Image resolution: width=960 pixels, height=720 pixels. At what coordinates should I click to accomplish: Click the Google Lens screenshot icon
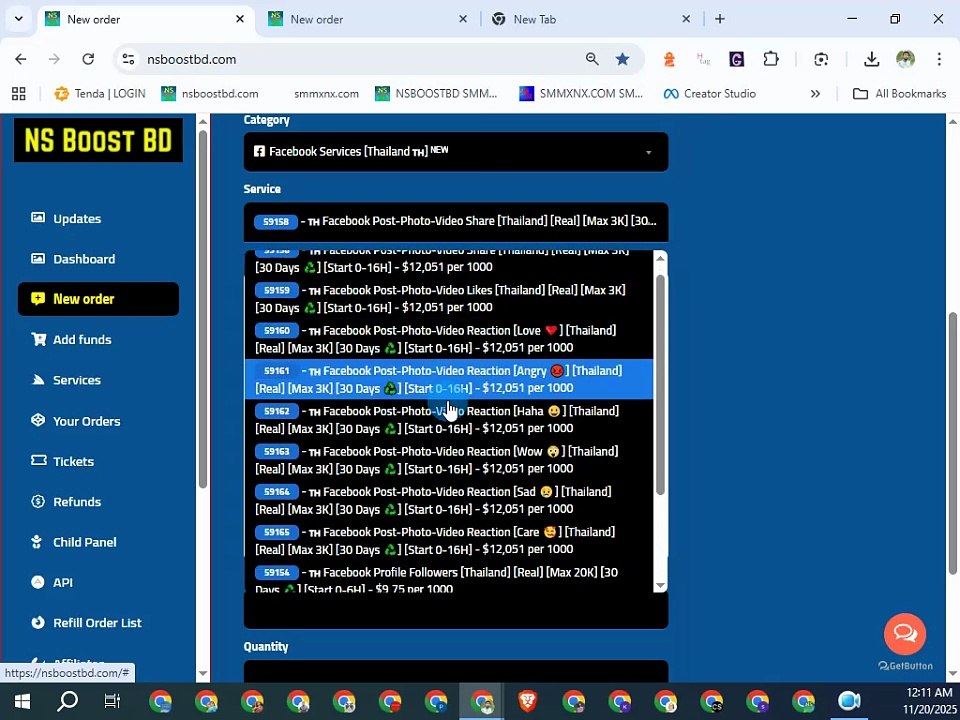coord(821,59)
